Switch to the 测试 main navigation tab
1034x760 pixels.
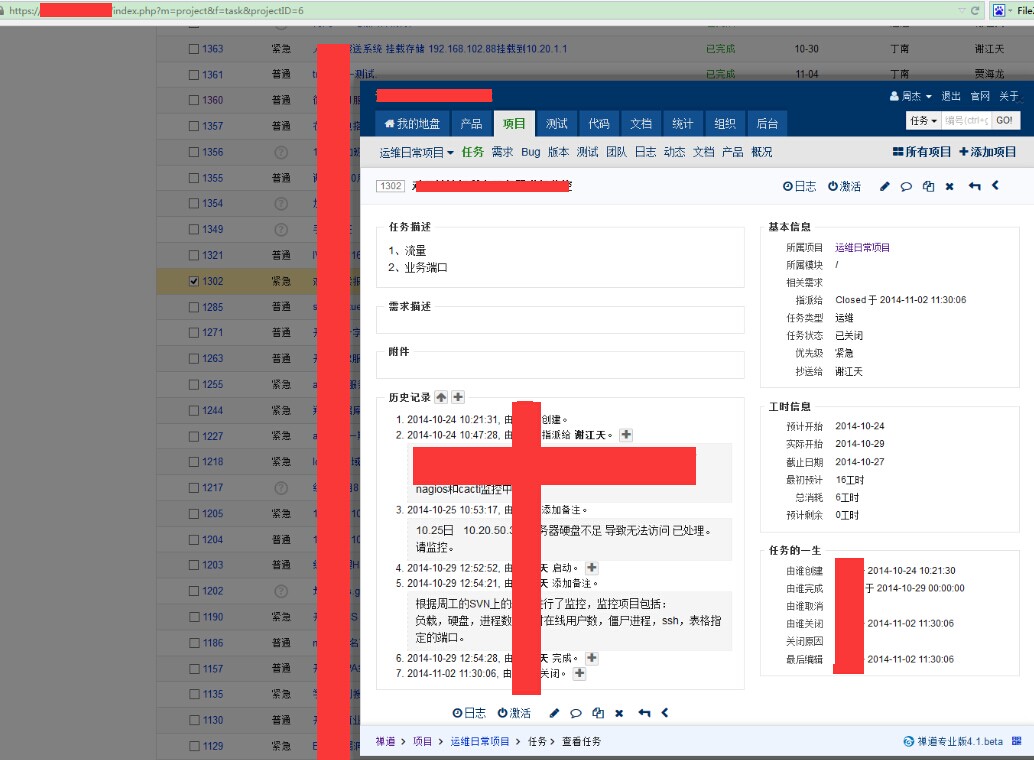557,124
